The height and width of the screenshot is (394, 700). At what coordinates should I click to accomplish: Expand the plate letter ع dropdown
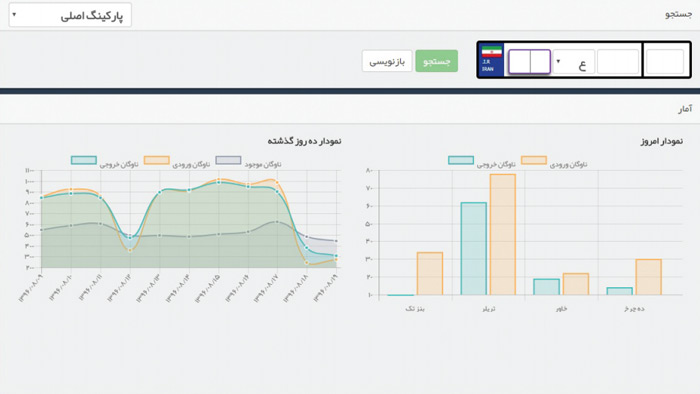click(x=573, y=62)
